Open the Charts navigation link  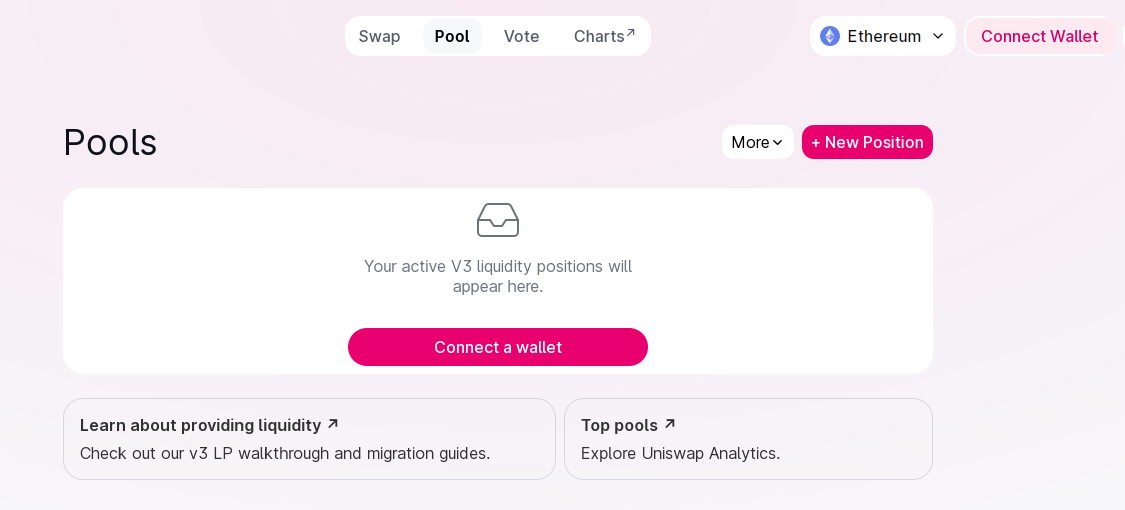(x=599, y=36)
